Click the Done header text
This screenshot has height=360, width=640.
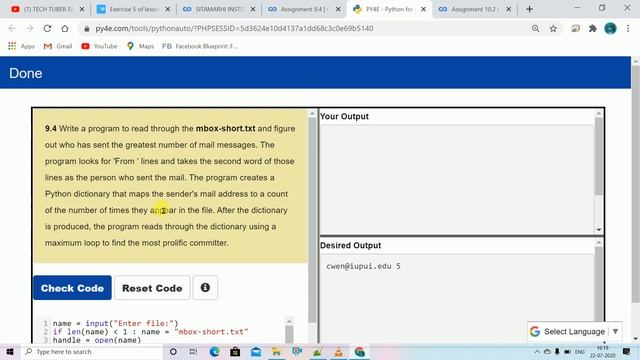click(25, 73)
